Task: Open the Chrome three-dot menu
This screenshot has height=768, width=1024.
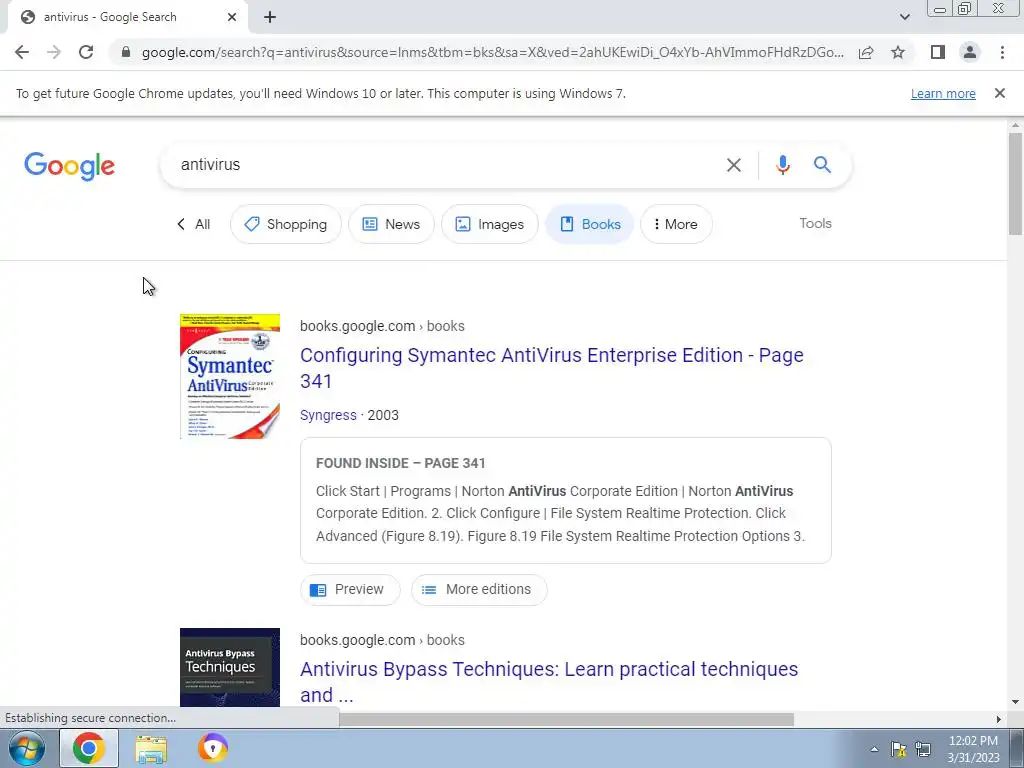Action: coord(1002,52)
